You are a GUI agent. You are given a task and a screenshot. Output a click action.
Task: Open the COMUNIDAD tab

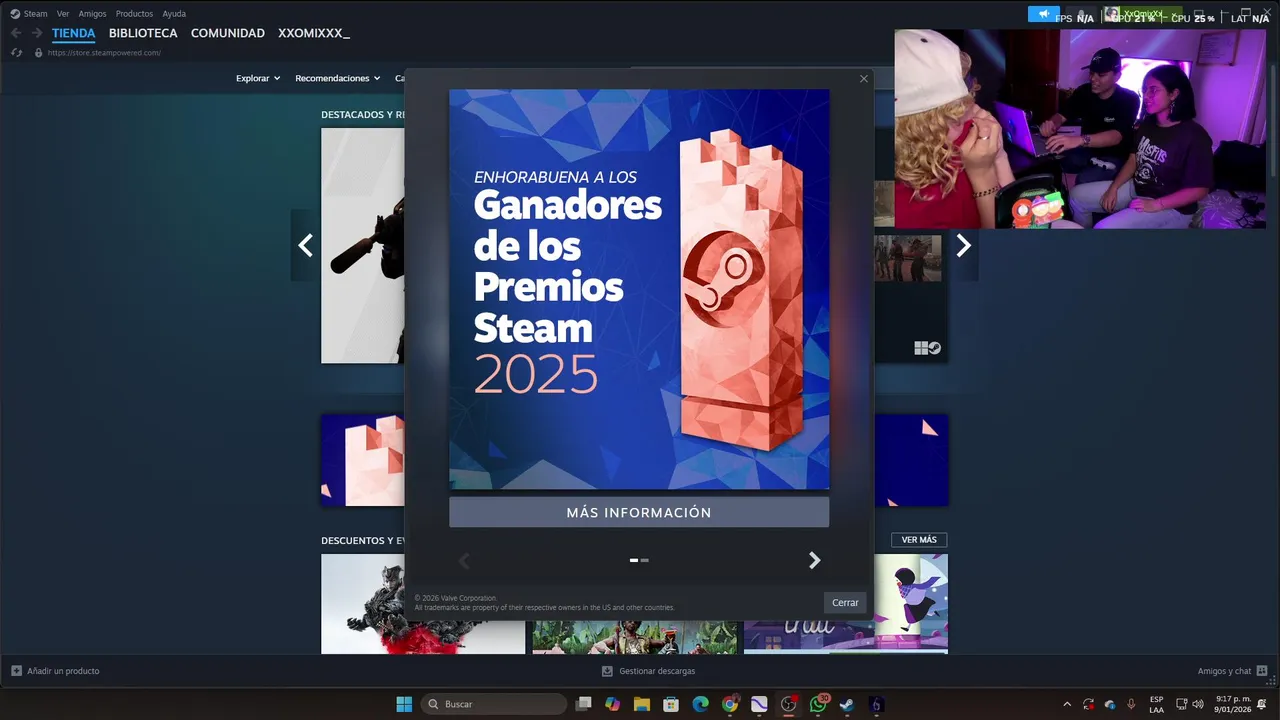pyautogui.click(x=228, y=33)
